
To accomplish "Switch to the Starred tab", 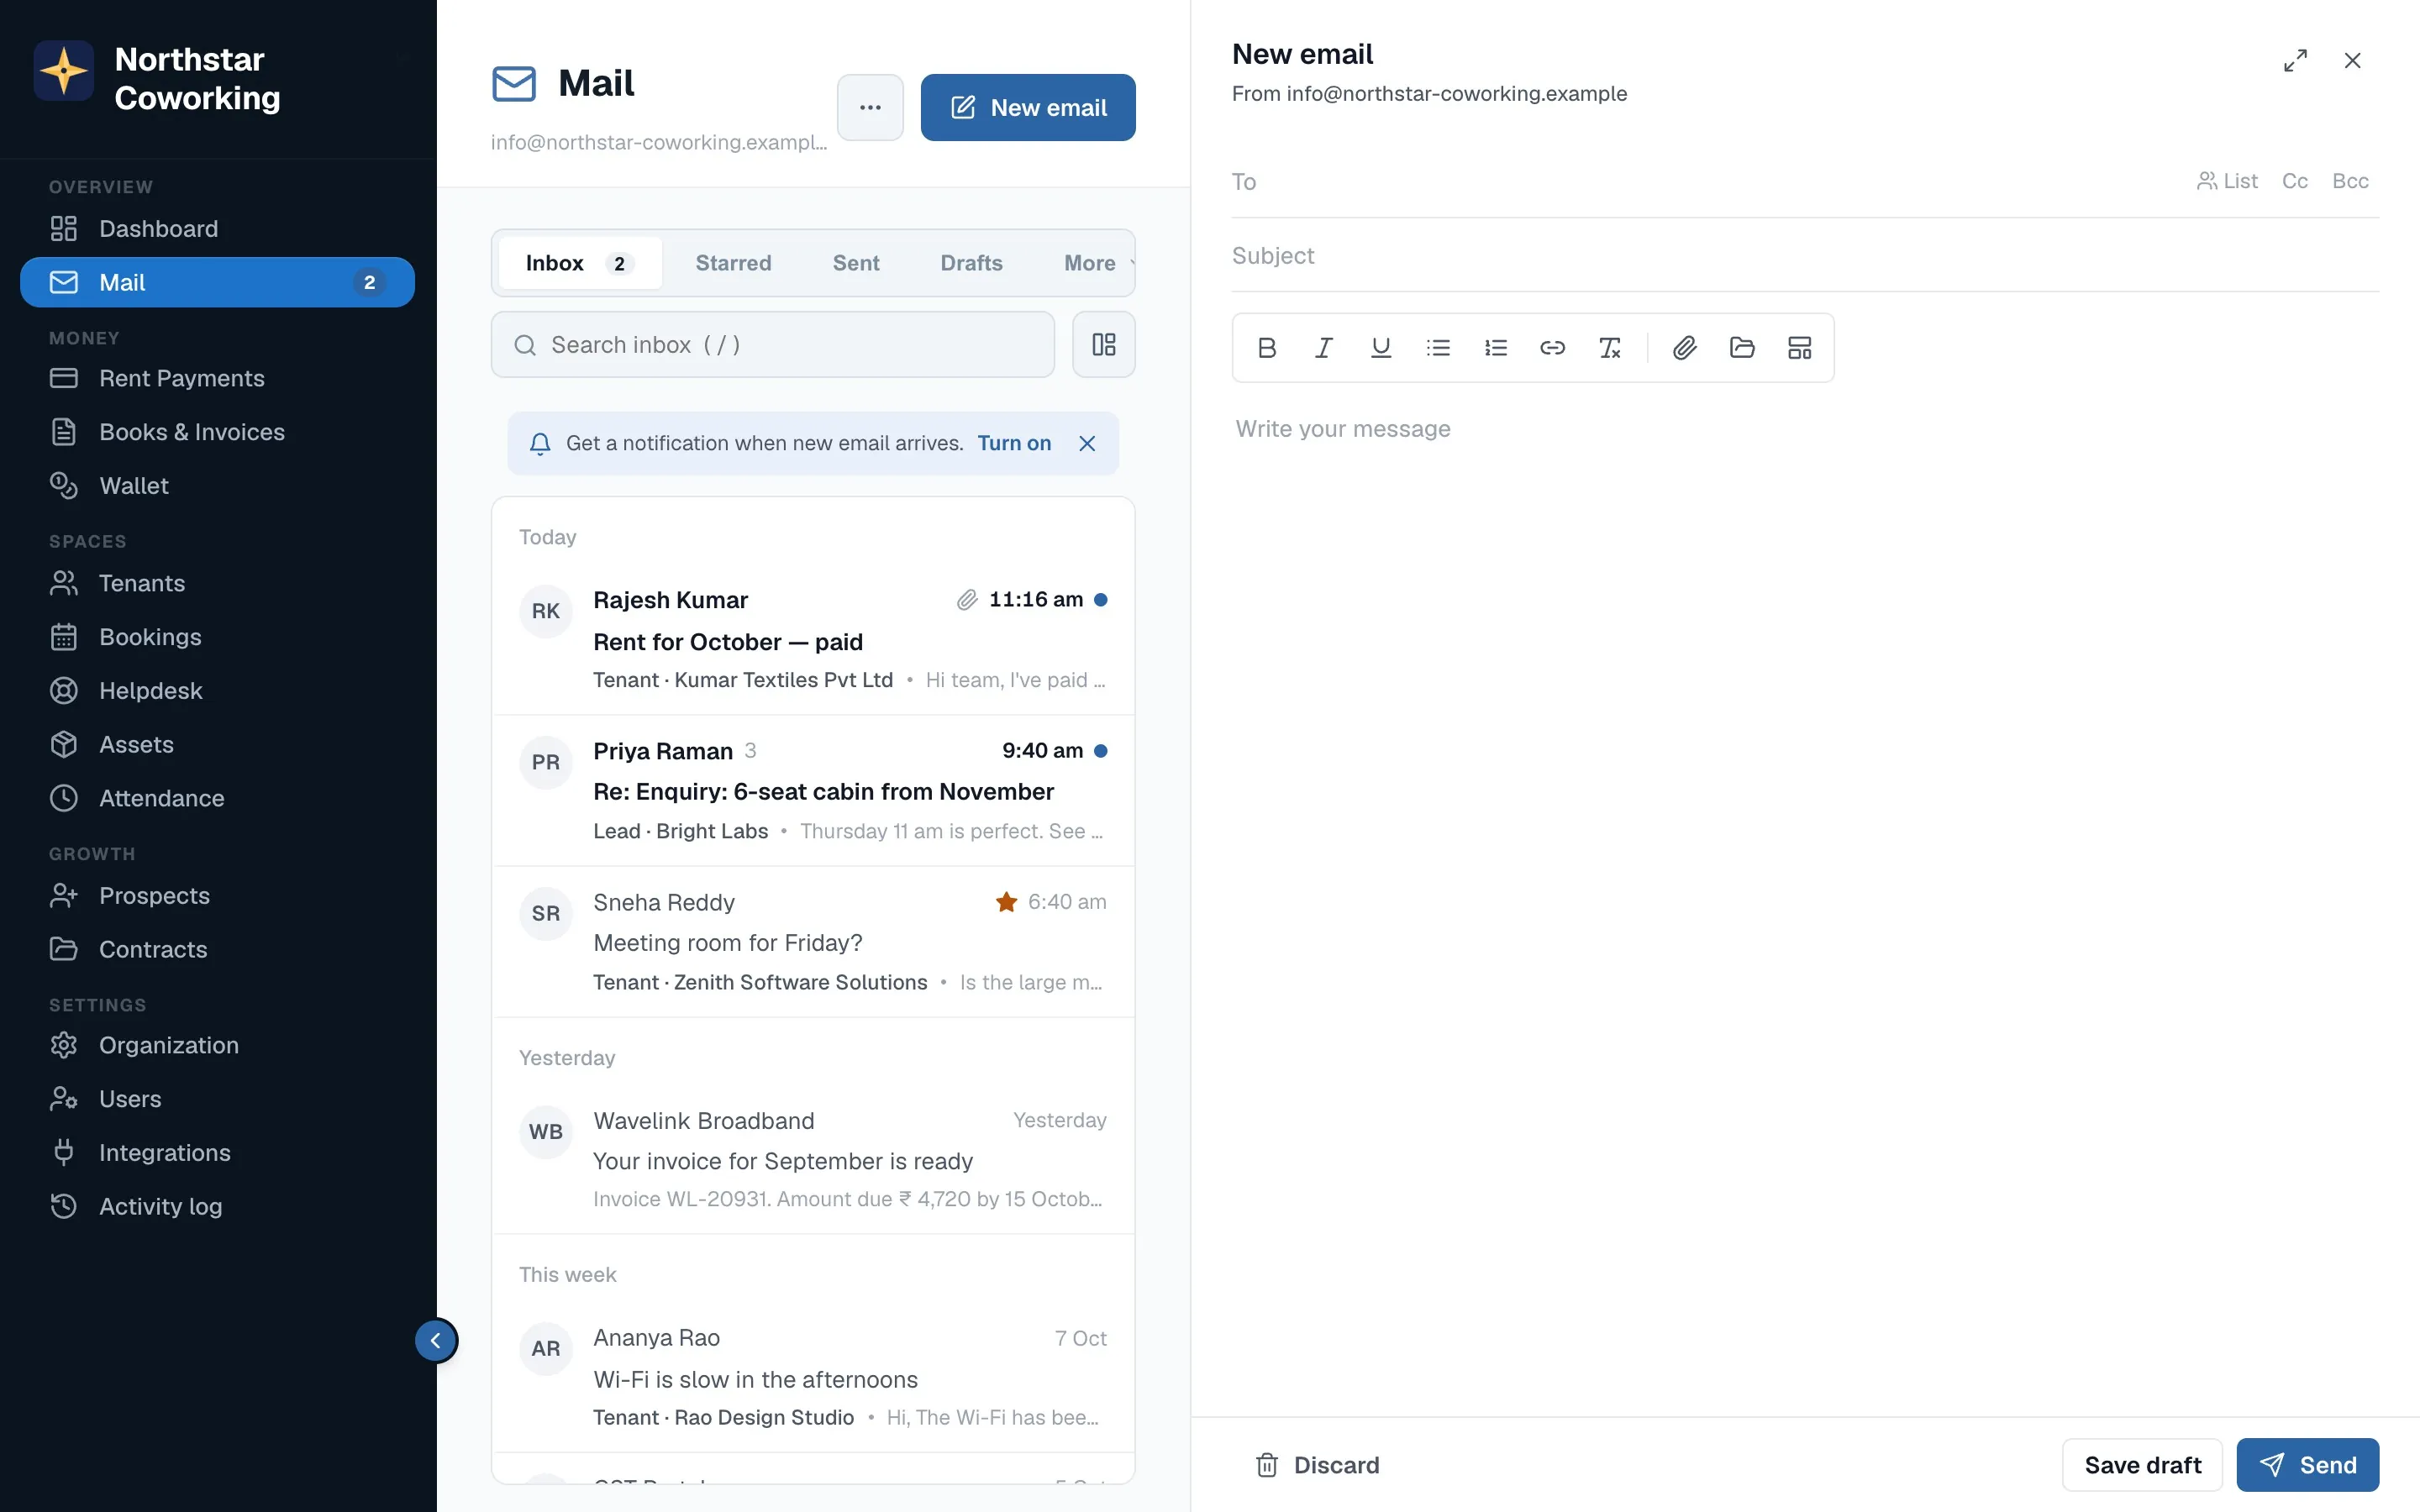I will (x=733, y=263).
